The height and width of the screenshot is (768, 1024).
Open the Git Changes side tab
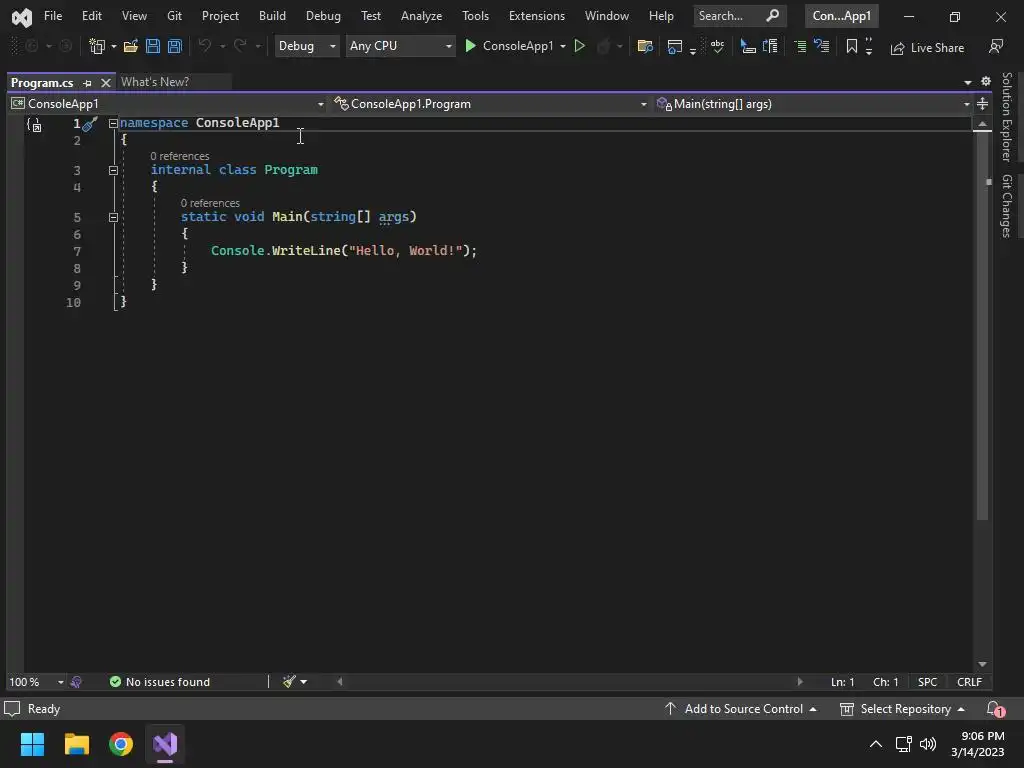[x=1007, y=206]
